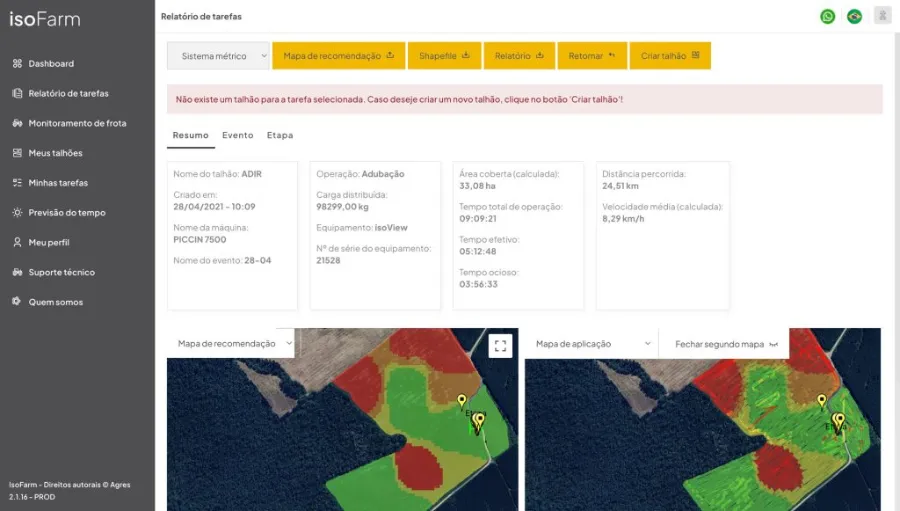Open the Mapa de recomendação map-type dropdown

point(230,343)
